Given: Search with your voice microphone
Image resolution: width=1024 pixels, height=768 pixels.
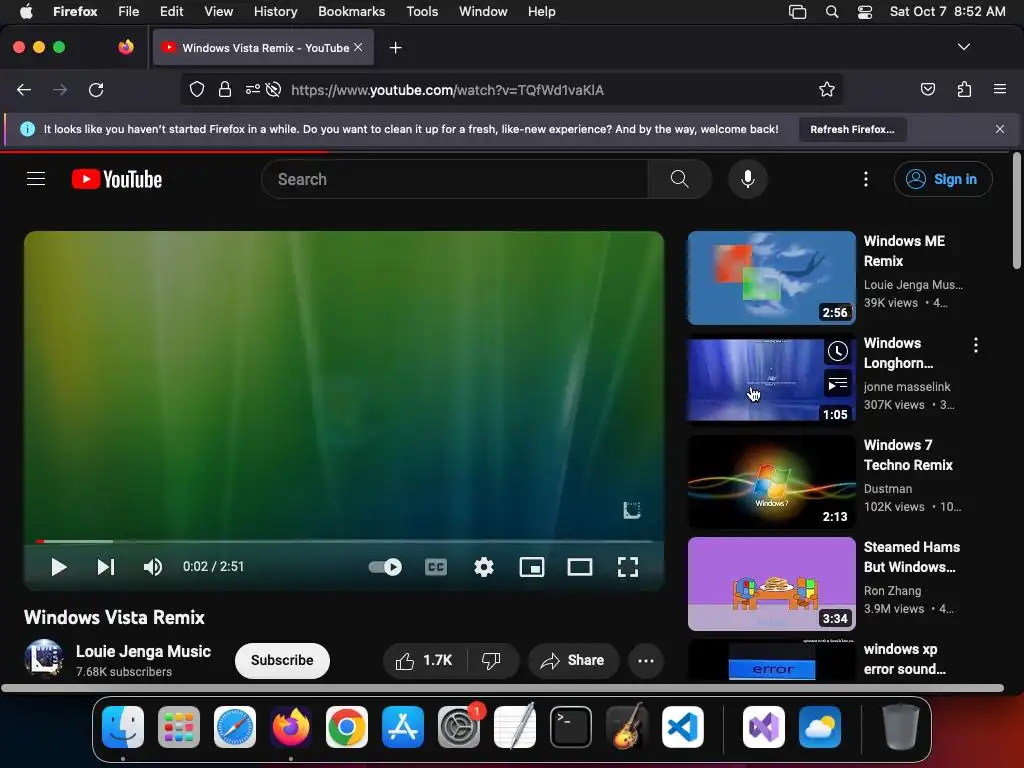Looking at the screenshot, I should (x=748, y=179).
